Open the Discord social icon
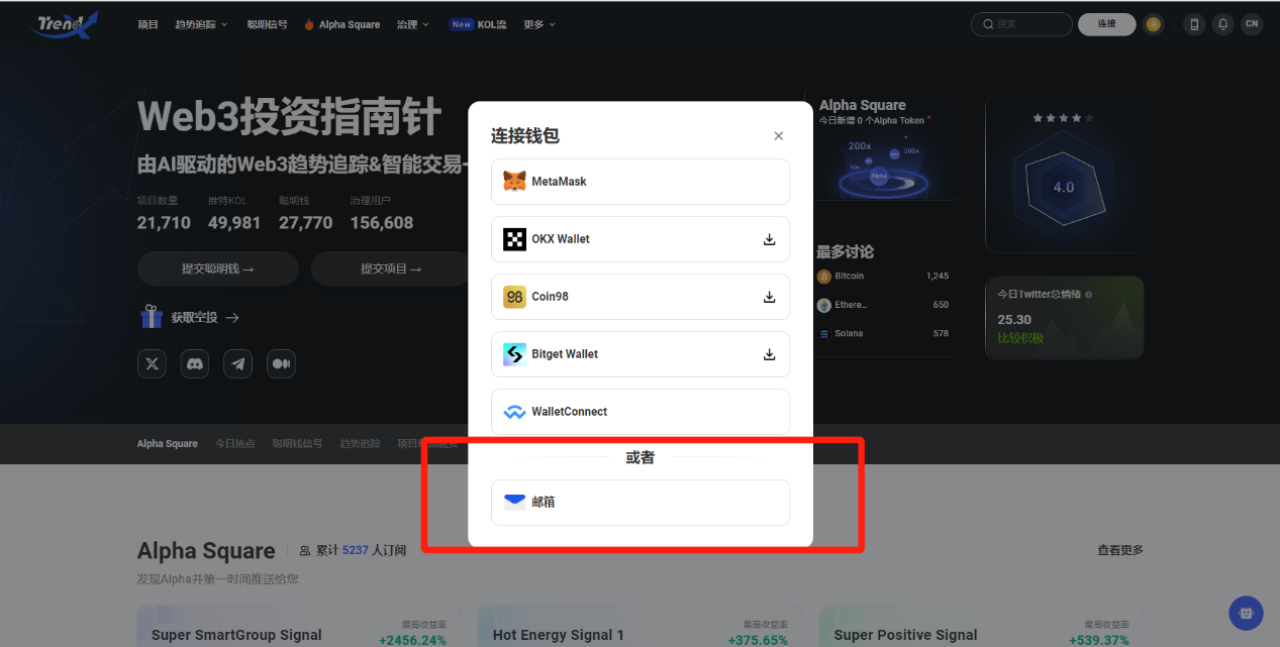The width and height of the screenshot is (1280, 647). [x=195, y=364]
